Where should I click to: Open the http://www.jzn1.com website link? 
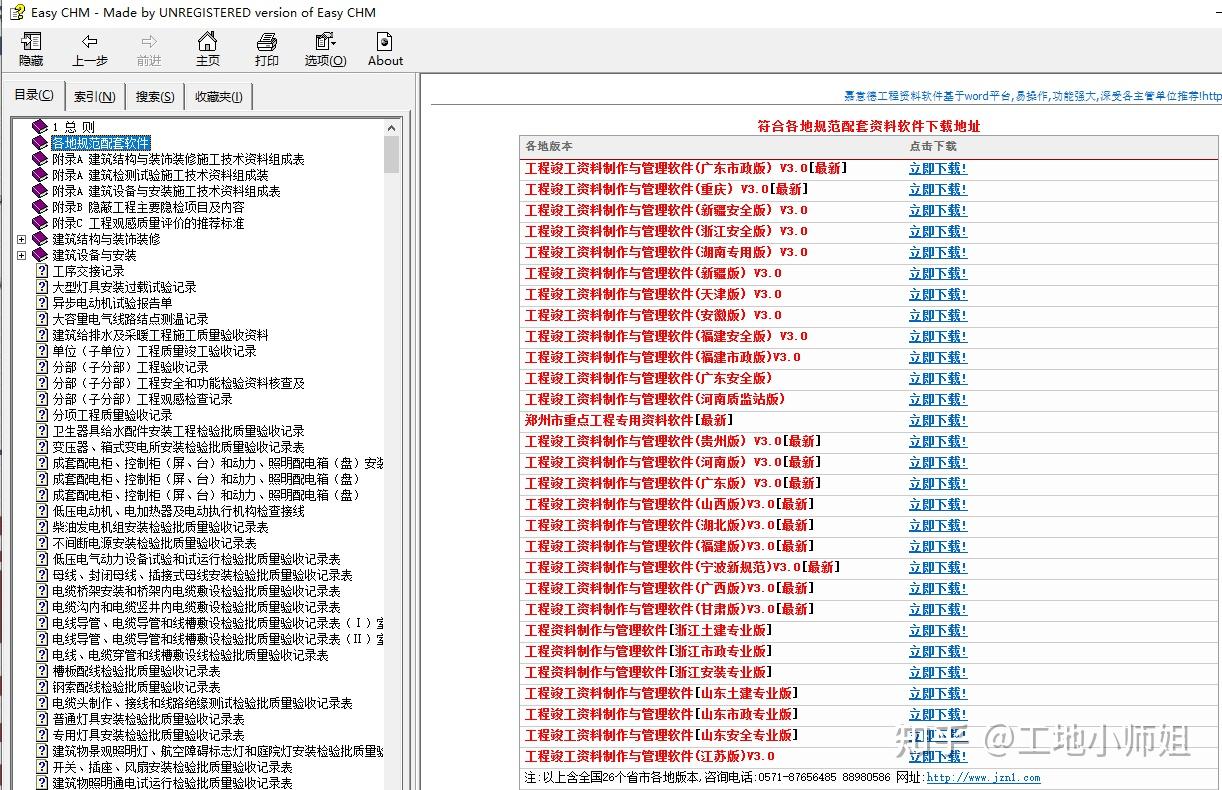coord(983,777)
